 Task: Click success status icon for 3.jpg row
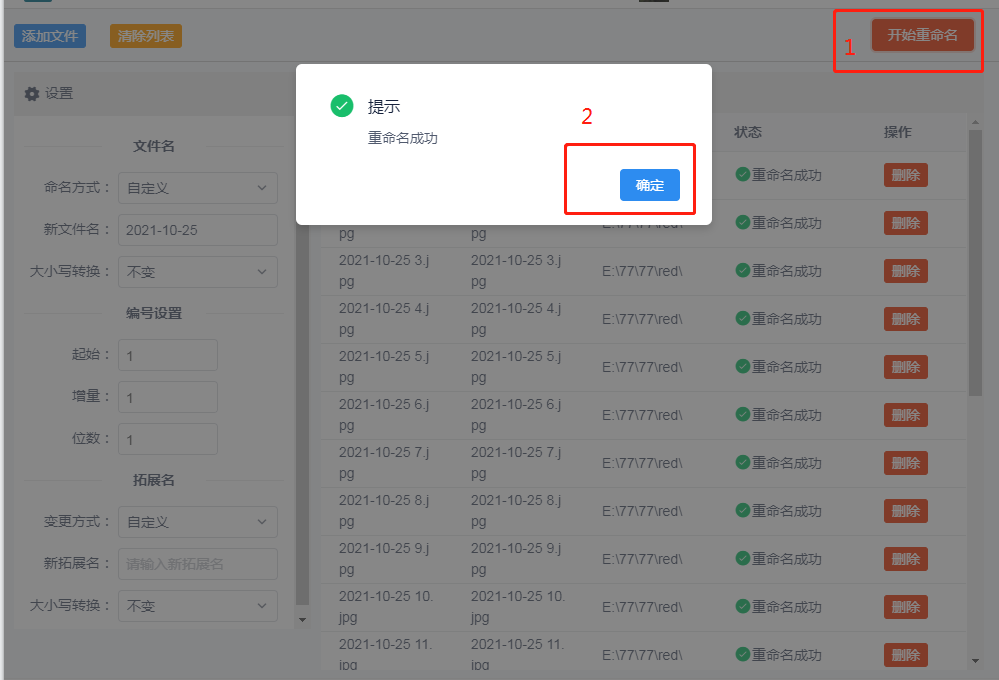point(742,270)
